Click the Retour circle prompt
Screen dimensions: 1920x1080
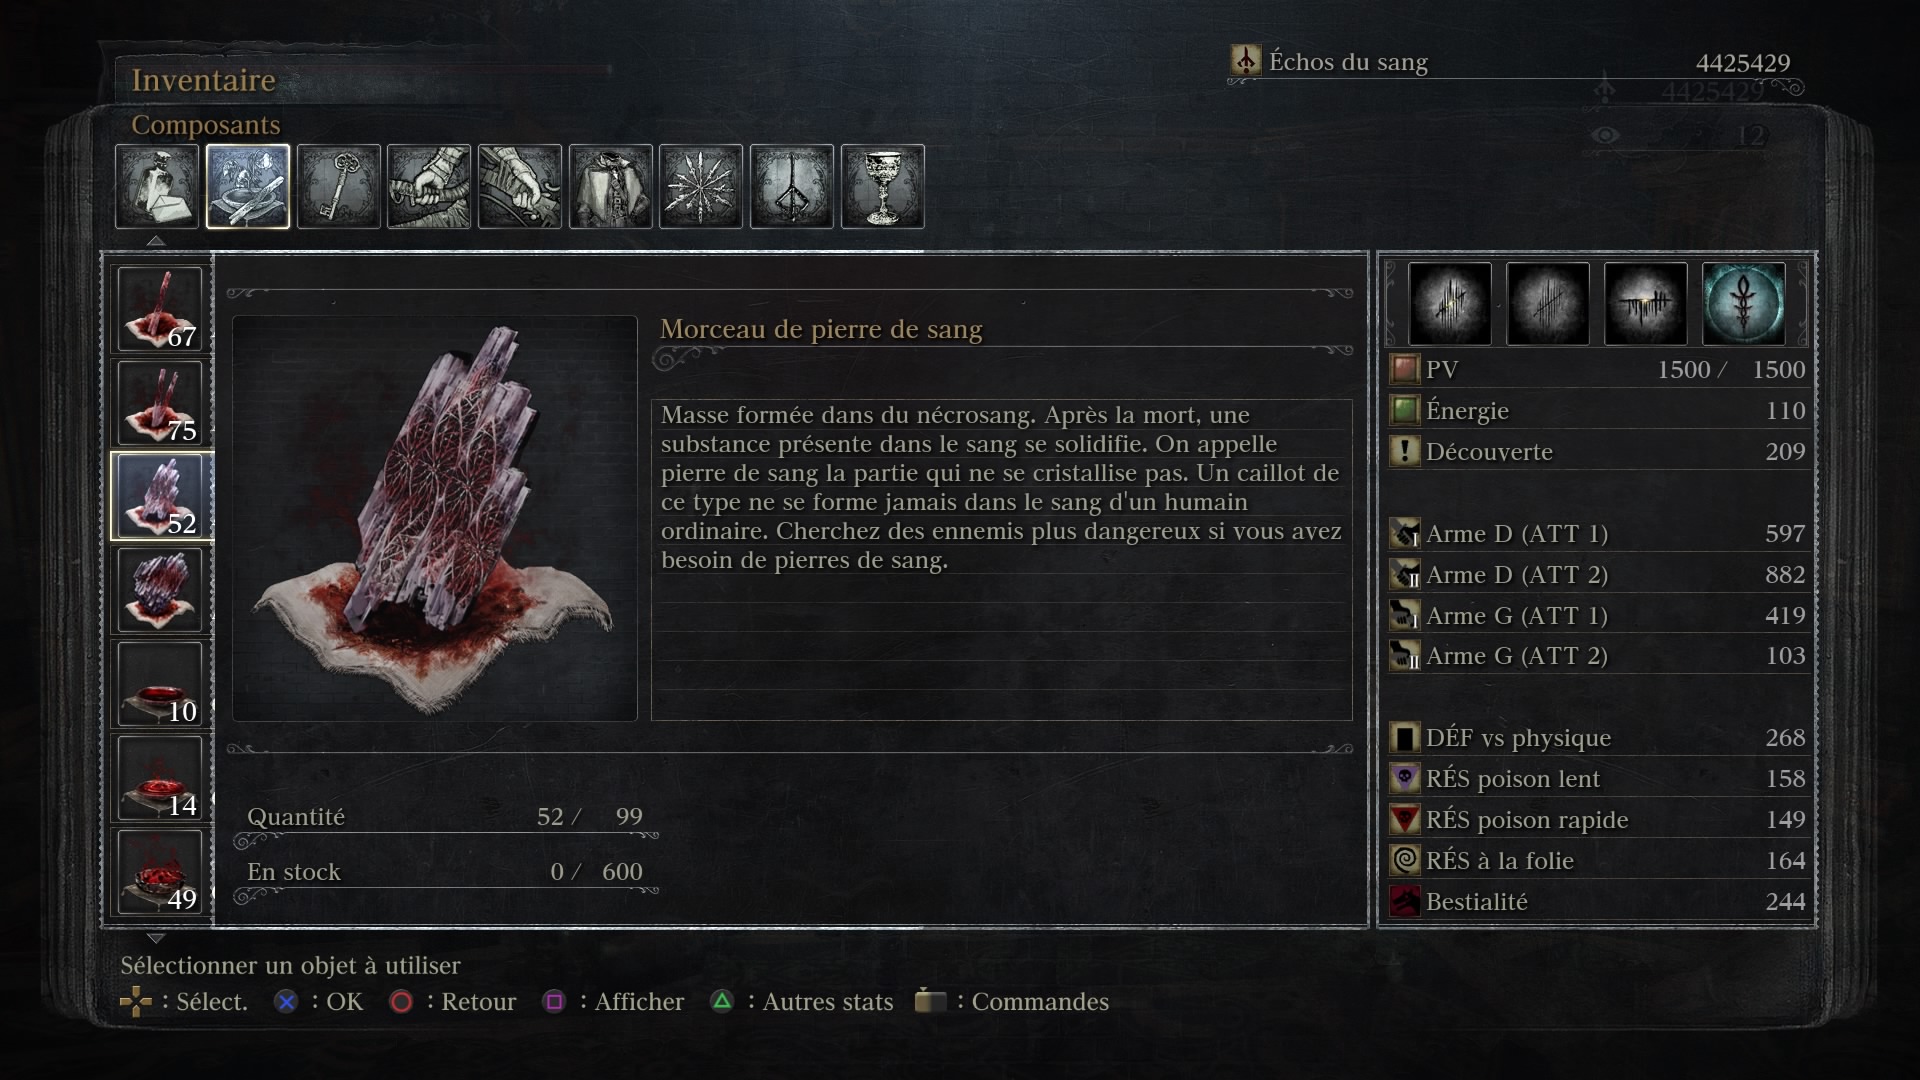453,1001
